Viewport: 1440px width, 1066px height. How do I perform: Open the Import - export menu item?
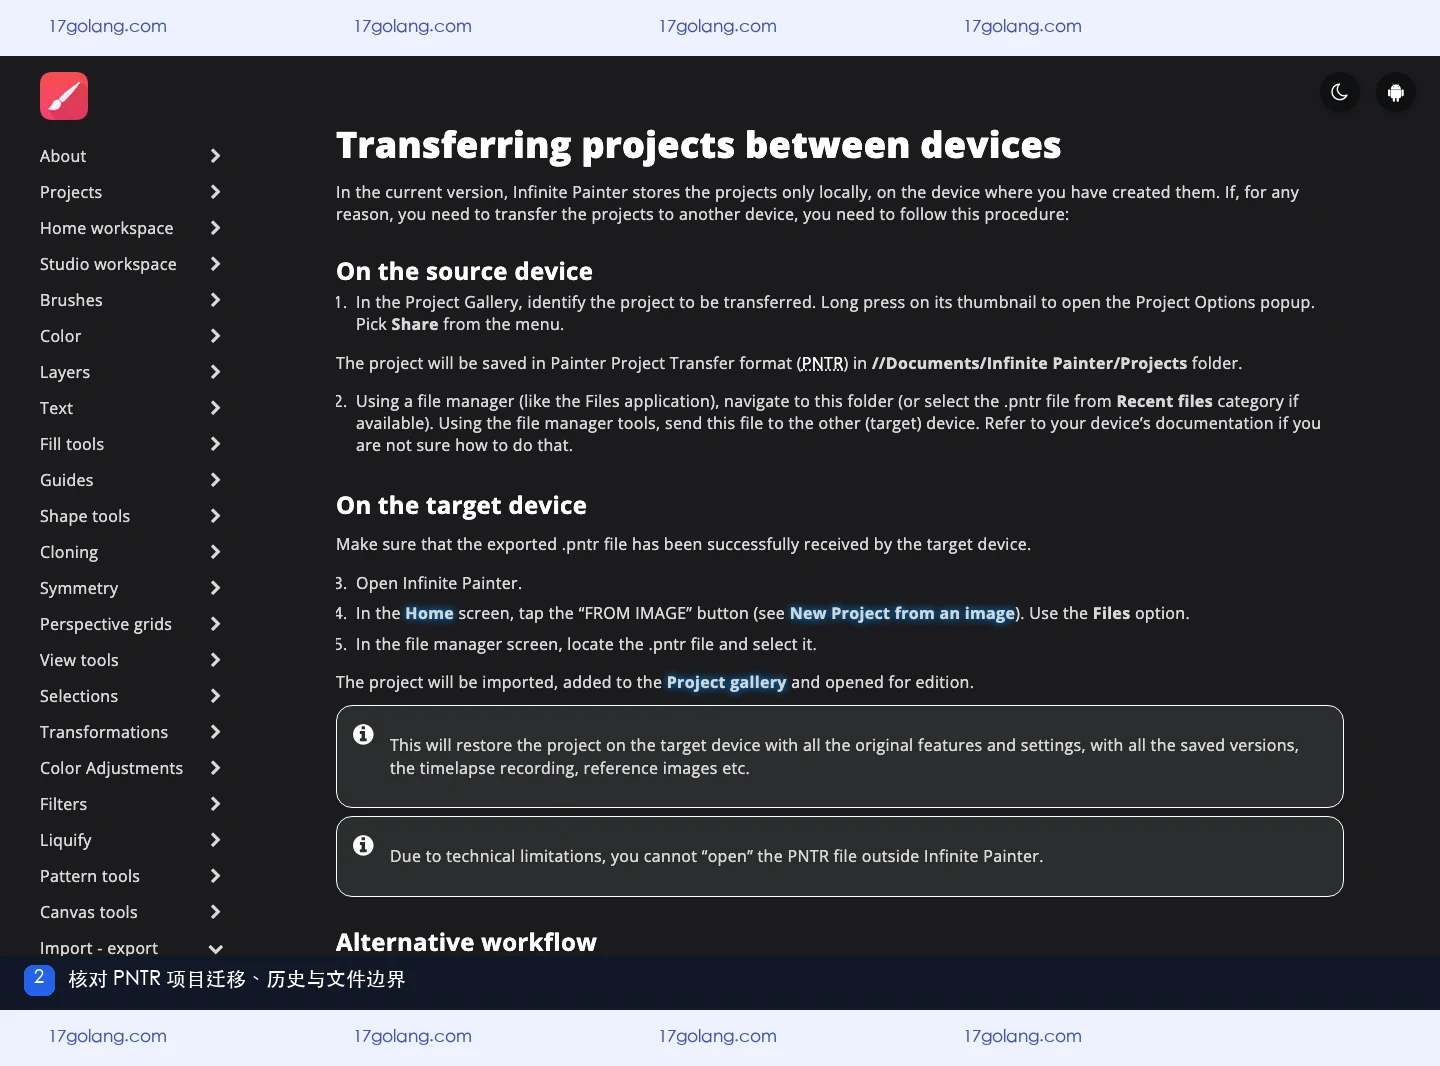99,947
